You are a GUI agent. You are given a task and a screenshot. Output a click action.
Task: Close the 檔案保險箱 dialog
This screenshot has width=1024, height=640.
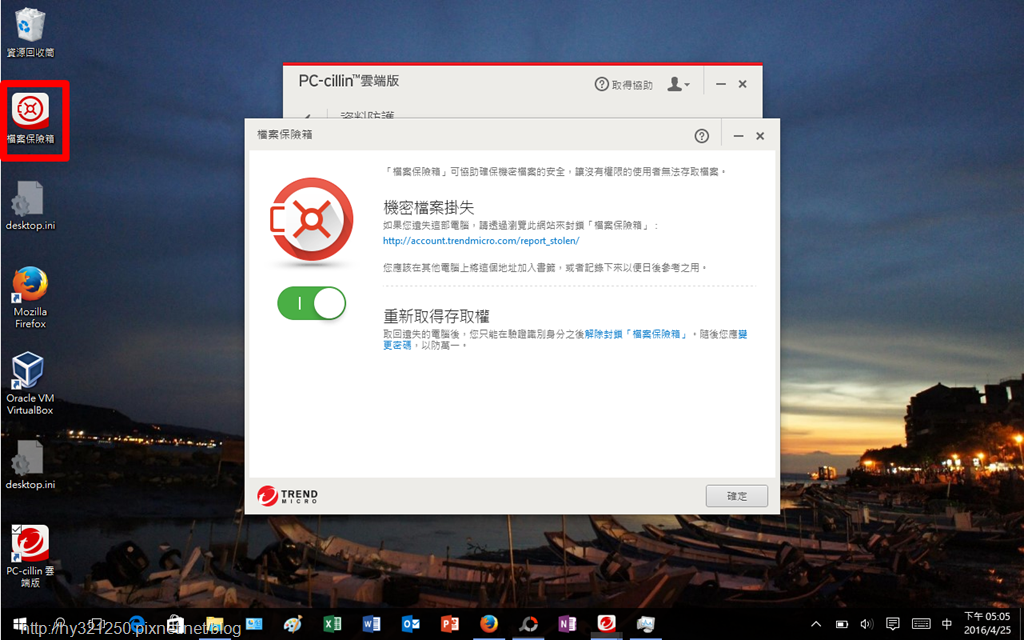(760, 136)
